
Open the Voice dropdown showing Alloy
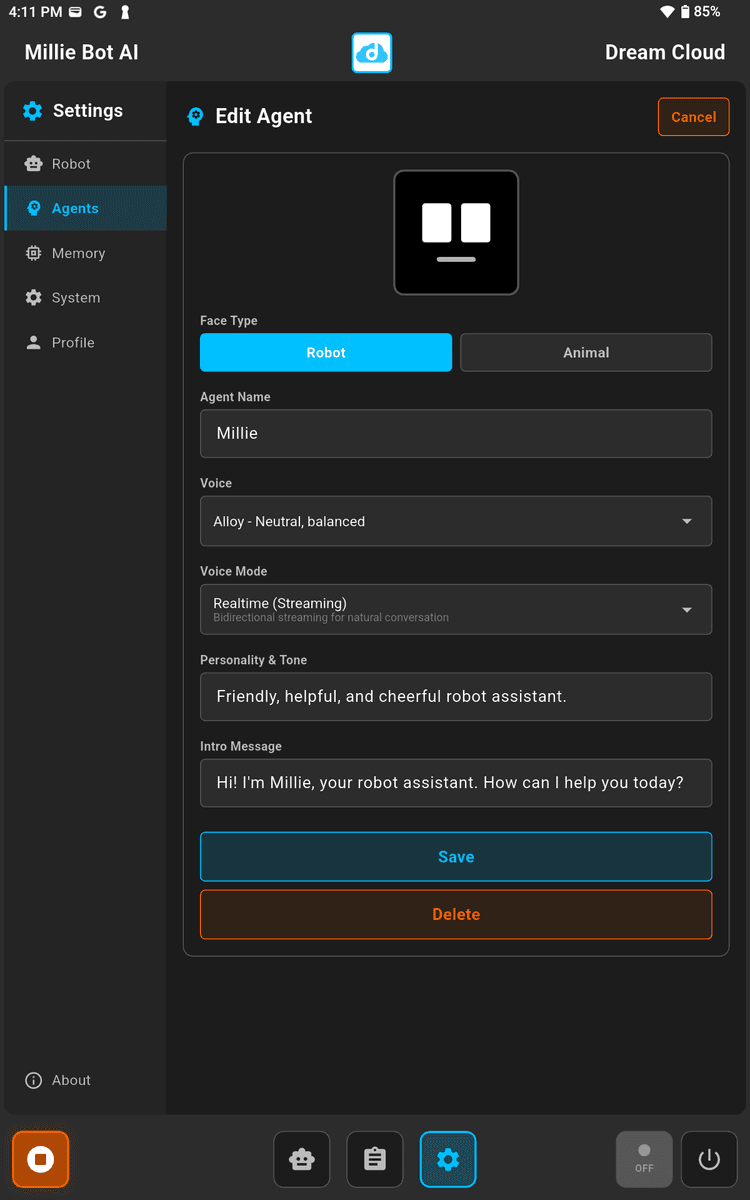tap(456, 521)
